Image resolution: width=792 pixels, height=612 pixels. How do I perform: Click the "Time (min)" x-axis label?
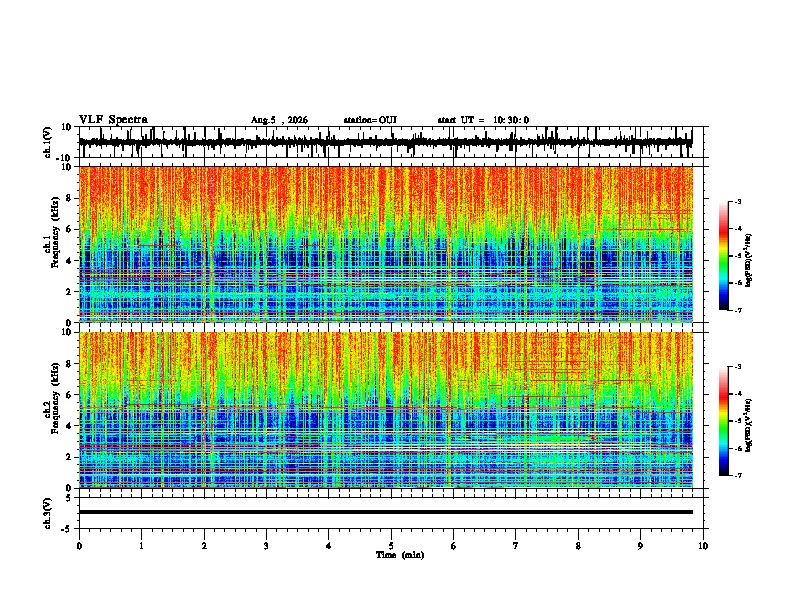(x=400, y=555)
